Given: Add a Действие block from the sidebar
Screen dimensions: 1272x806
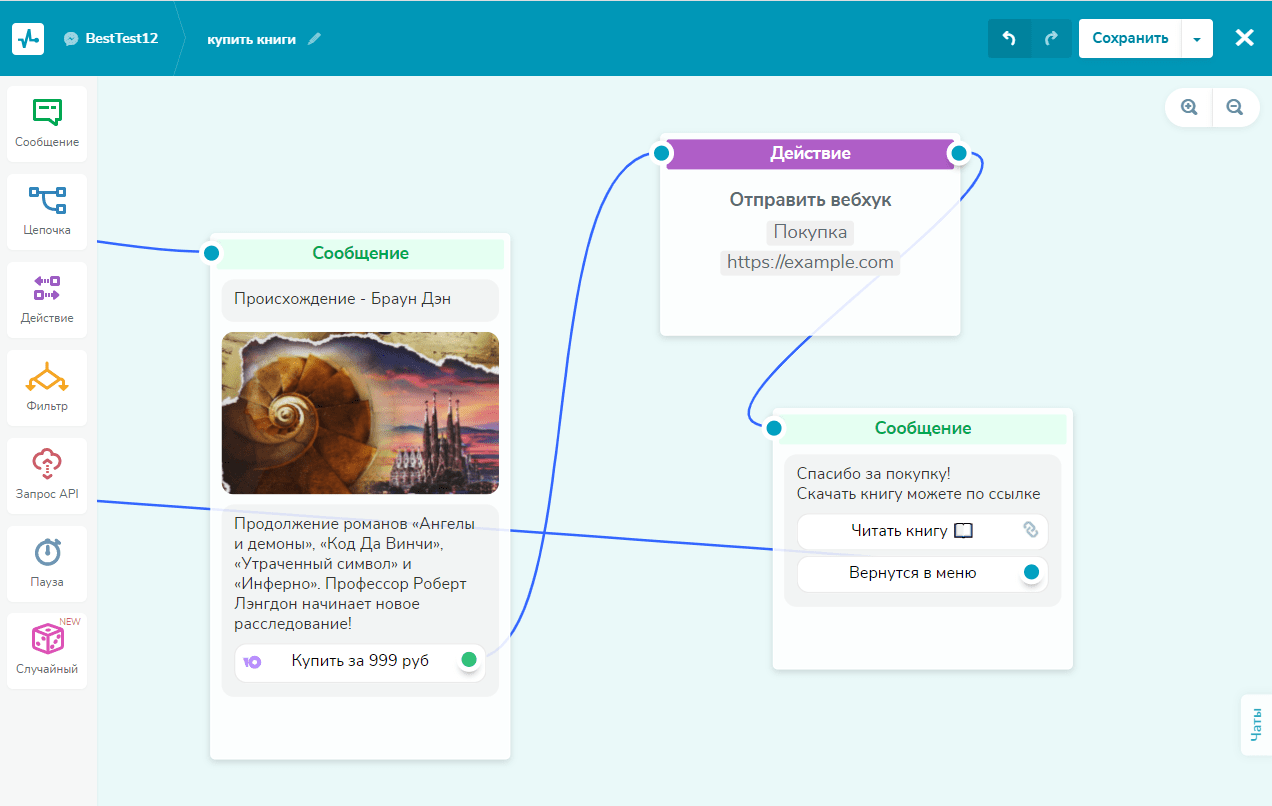Looking at the screenshot, I should (x=47, y=300).
